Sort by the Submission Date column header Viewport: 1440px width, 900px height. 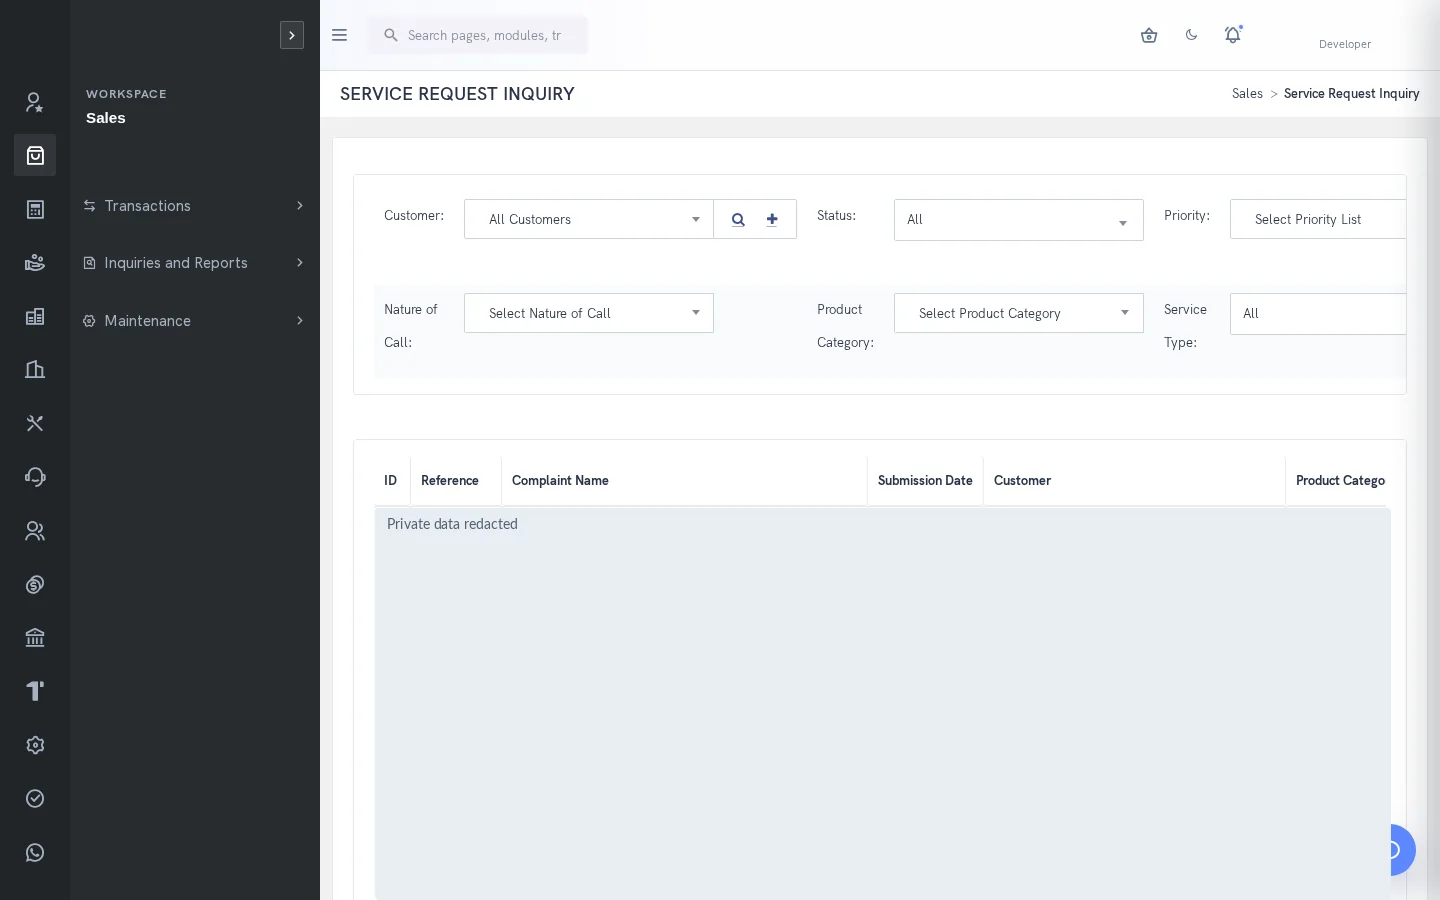click(x=925, y=481)
